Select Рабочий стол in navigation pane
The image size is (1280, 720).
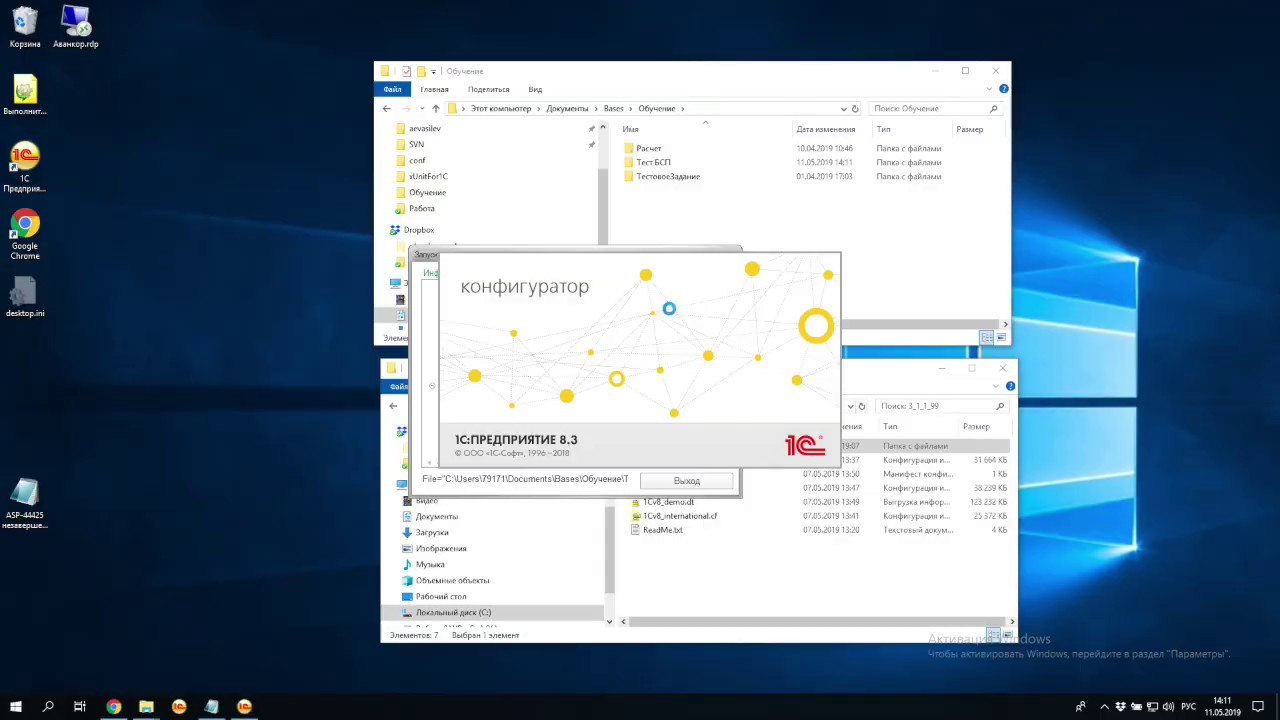tap(441, 596)
